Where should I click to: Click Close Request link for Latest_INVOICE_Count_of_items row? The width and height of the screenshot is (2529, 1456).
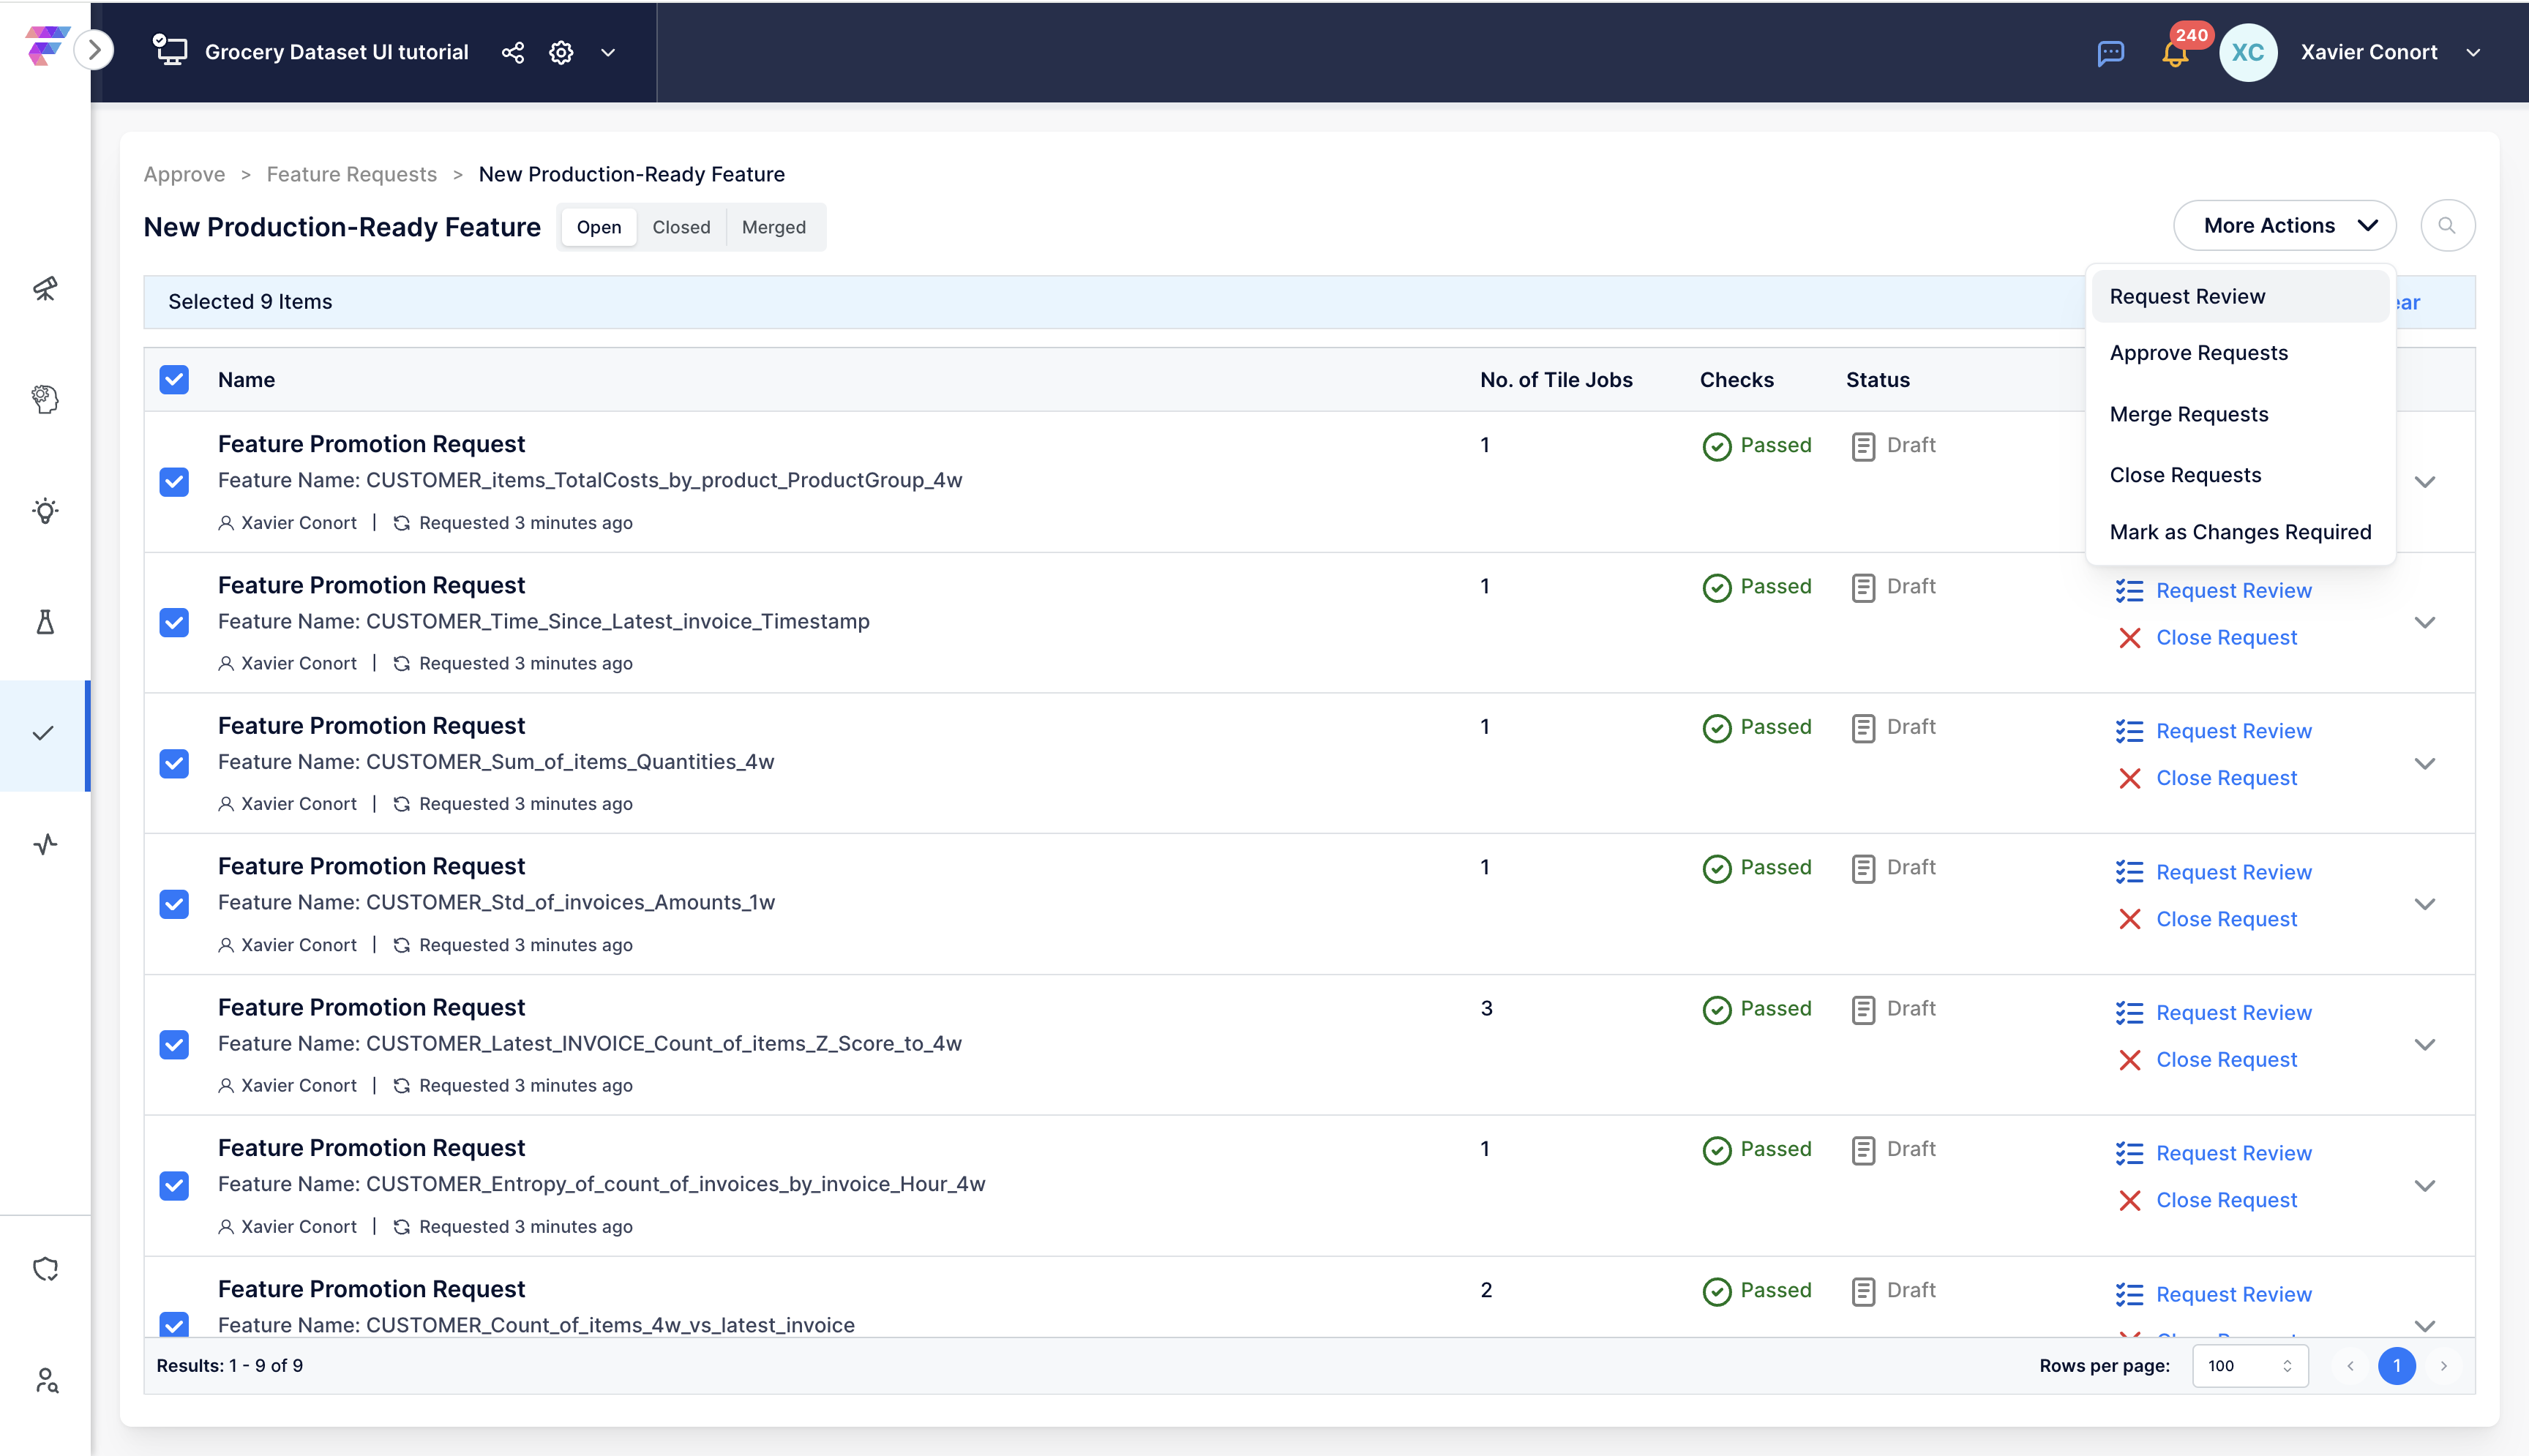(x=2226, y=1059)
